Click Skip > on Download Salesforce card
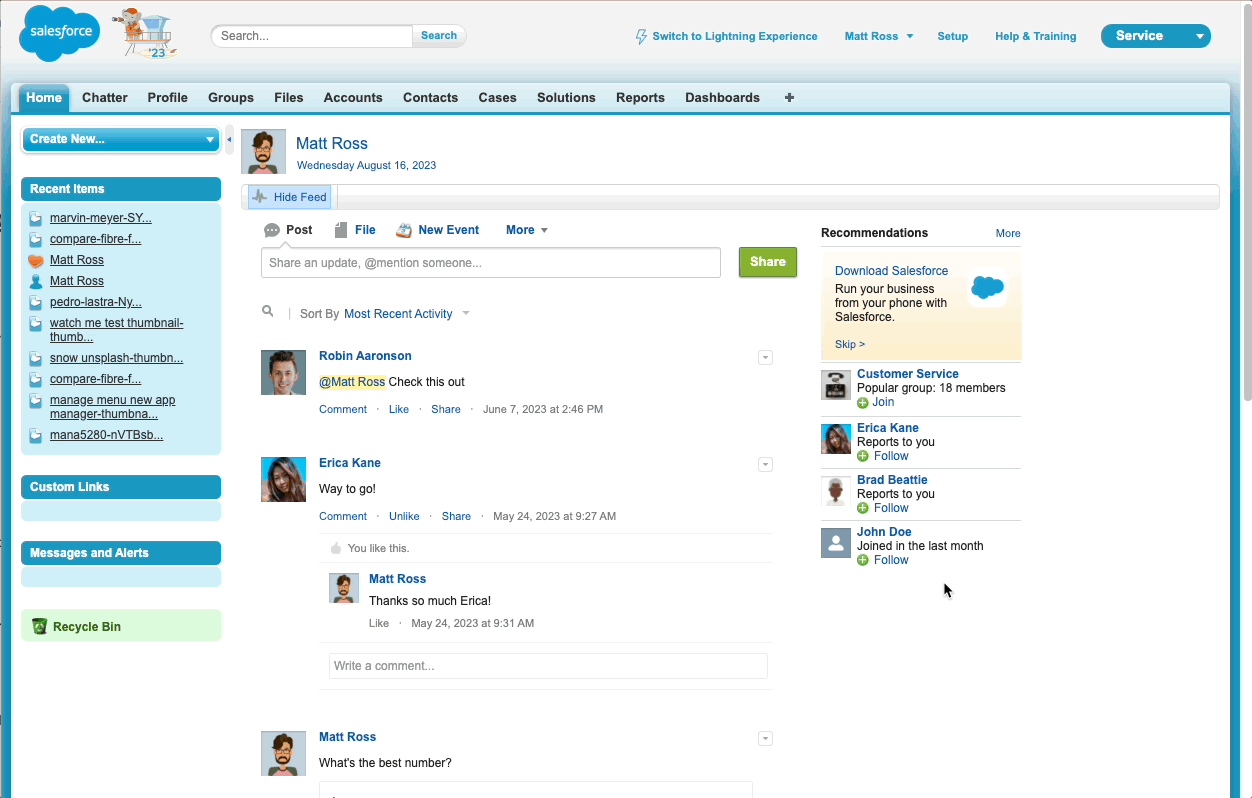The image size is (1252, 798). 850,344
